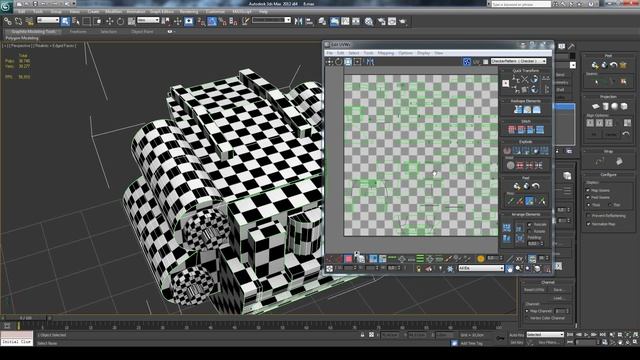
Task: Open All IDs dropdown in Edit UVWs
Action: [x=481, y=268]
